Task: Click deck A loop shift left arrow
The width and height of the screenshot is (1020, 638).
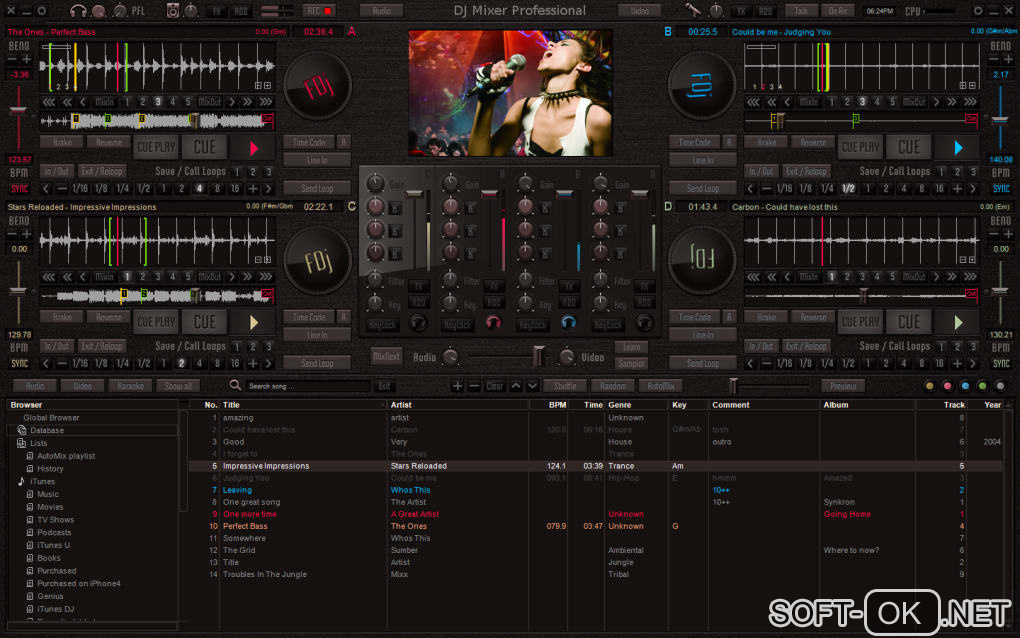Action: 46,189
